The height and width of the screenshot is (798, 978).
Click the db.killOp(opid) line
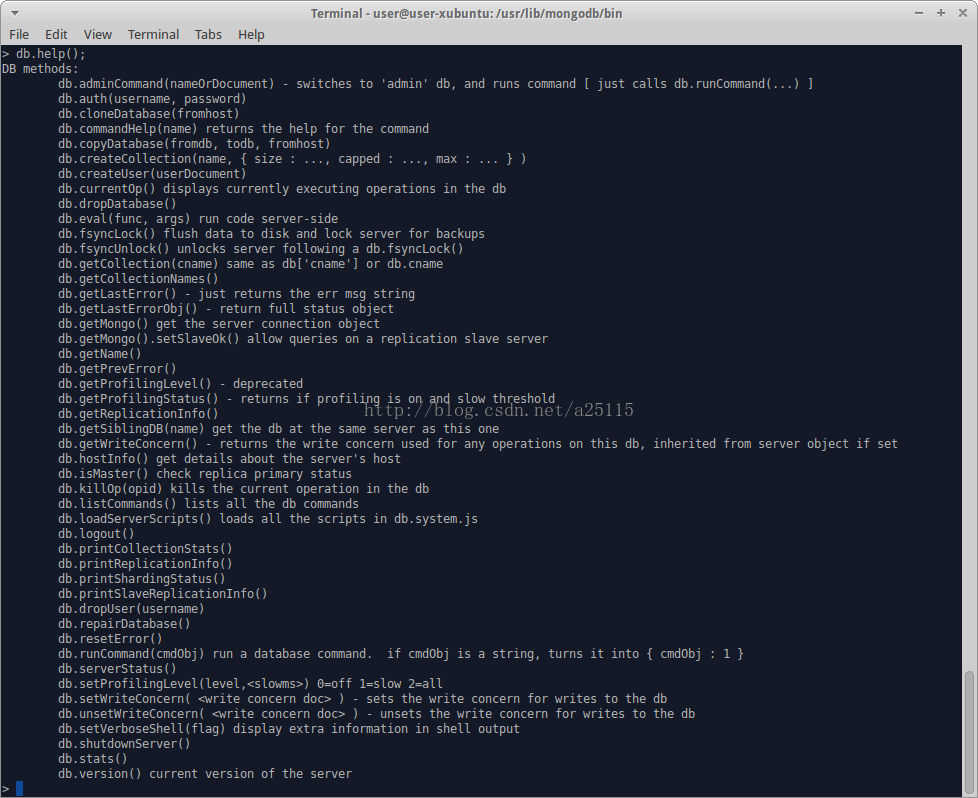[243, 489]
